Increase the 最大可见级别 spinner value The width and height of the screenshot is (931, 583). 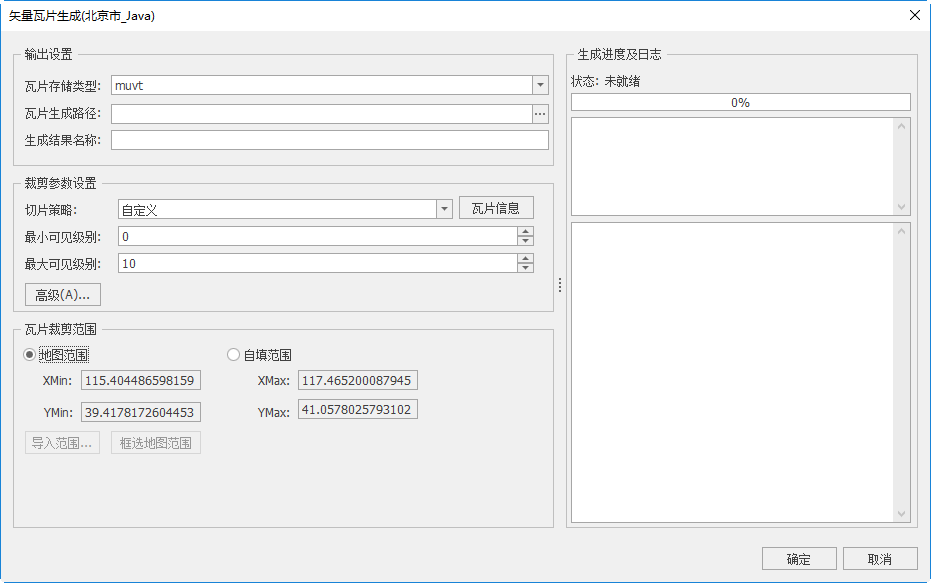[x=525, y=259]
